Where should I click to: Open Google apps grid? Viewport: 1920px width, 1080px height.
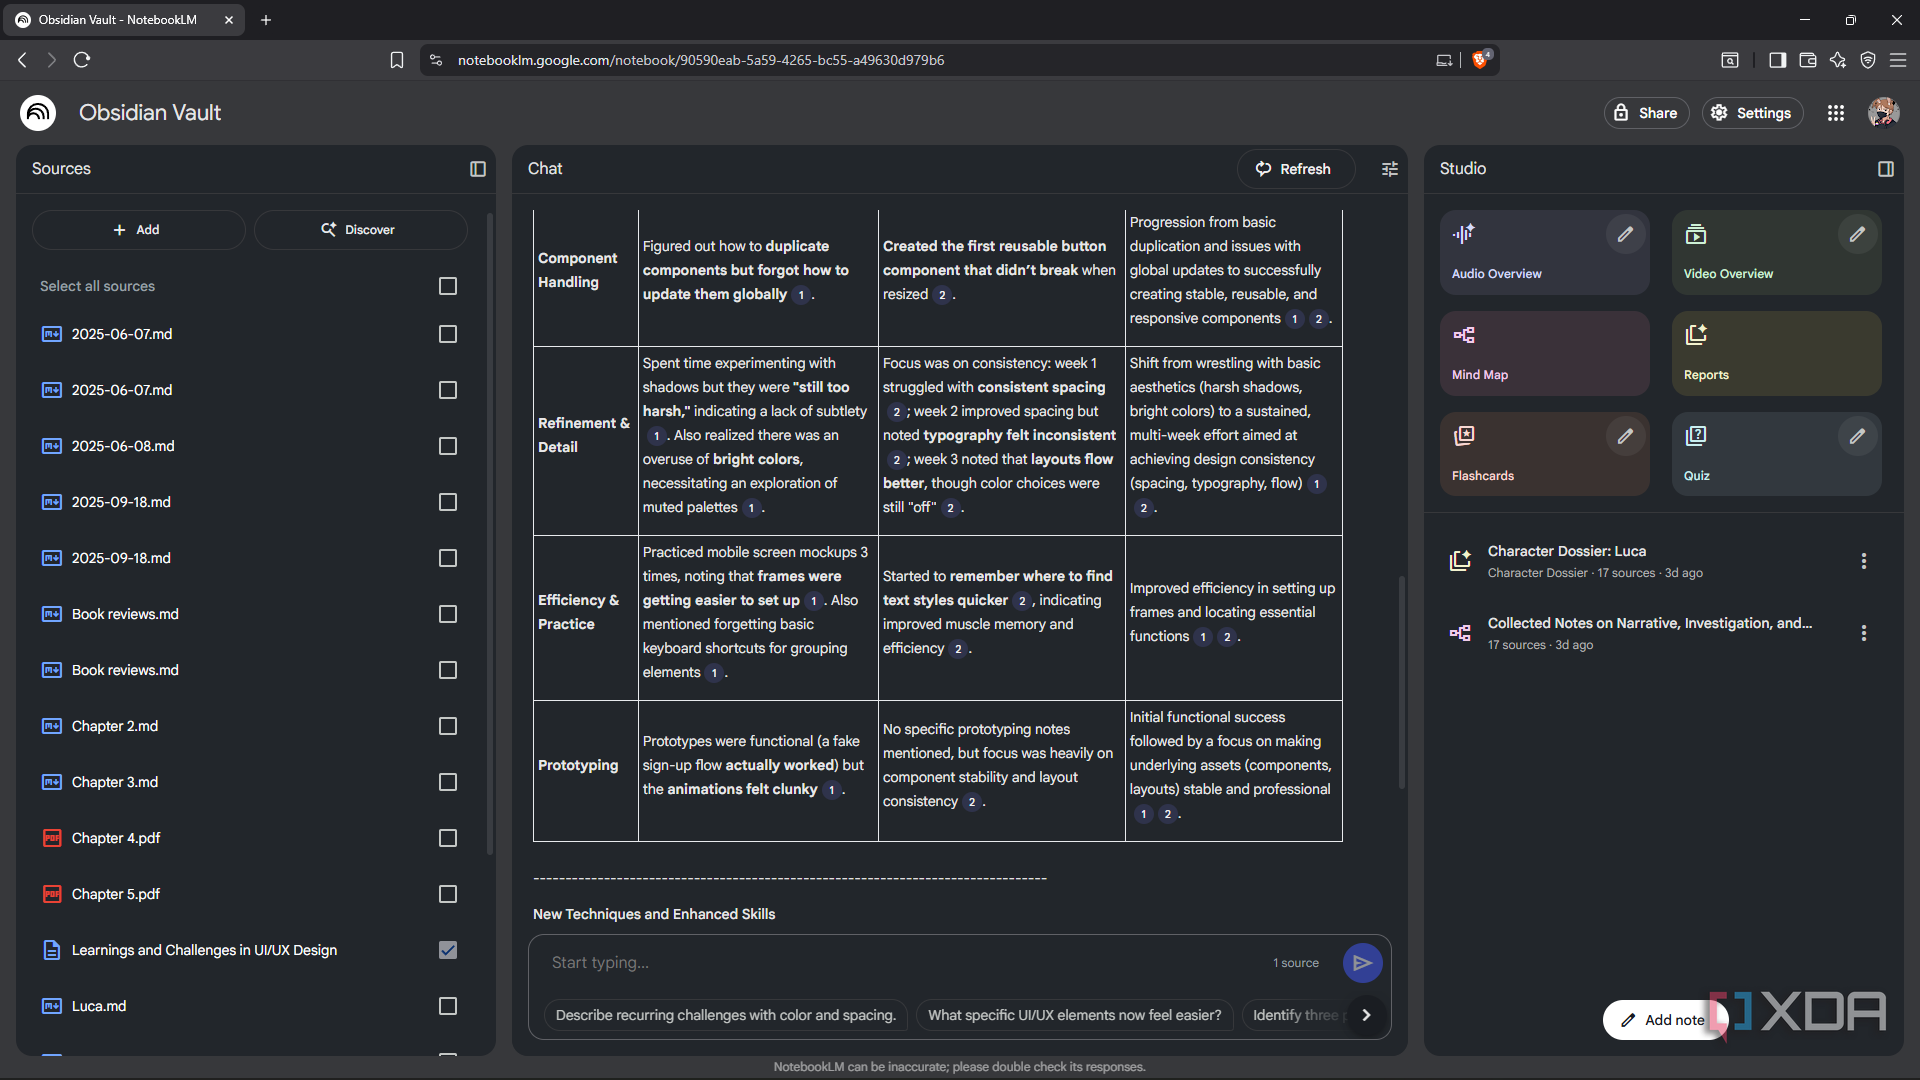pos(1836,113)
